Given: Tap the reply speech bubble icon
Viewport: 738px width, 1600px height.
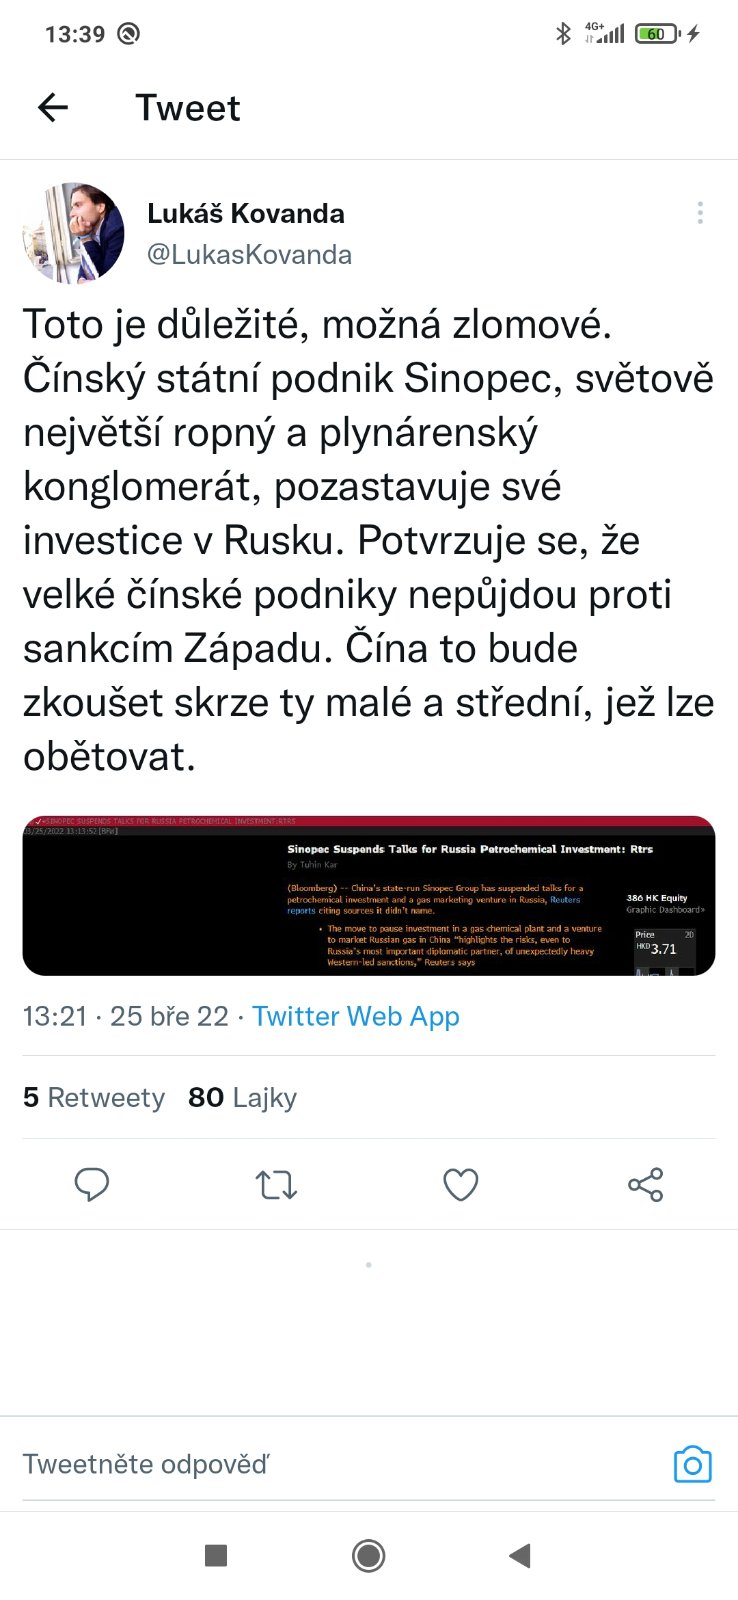Looking at the screenshot, I should tap(92, 1185).
